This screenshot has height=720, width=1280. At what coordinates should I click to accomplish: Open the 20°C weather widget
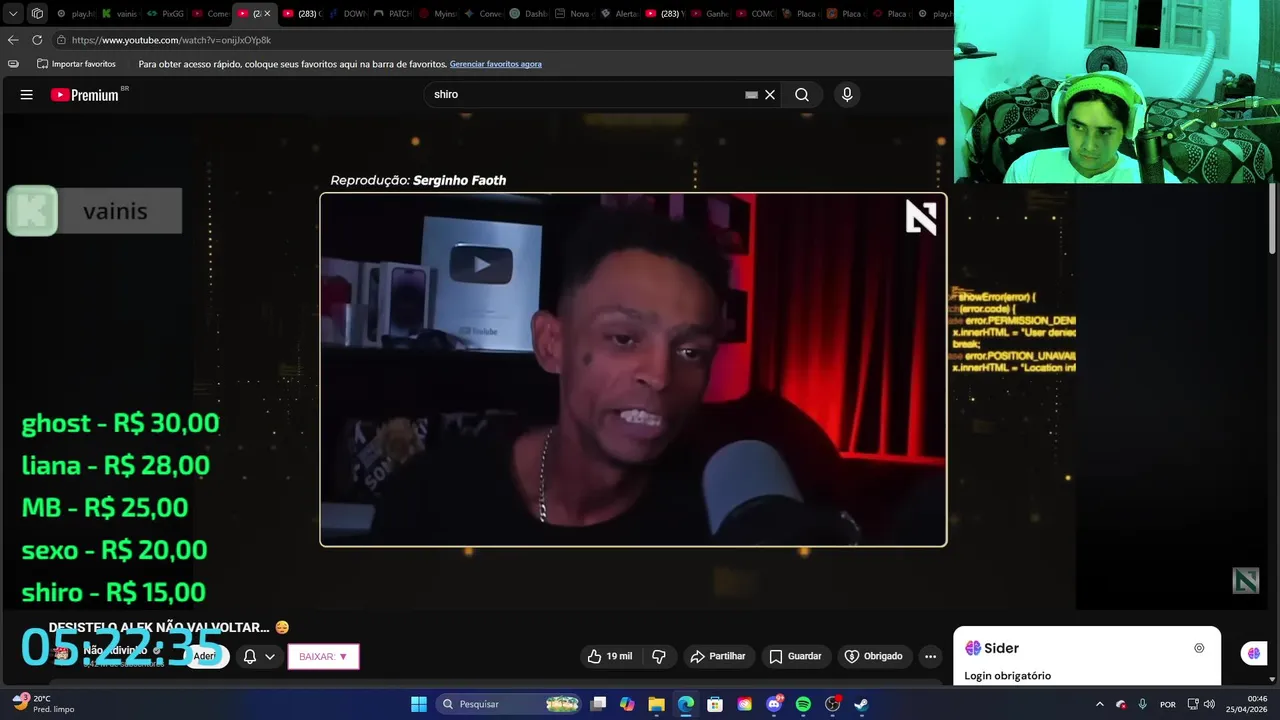(45, 704)
